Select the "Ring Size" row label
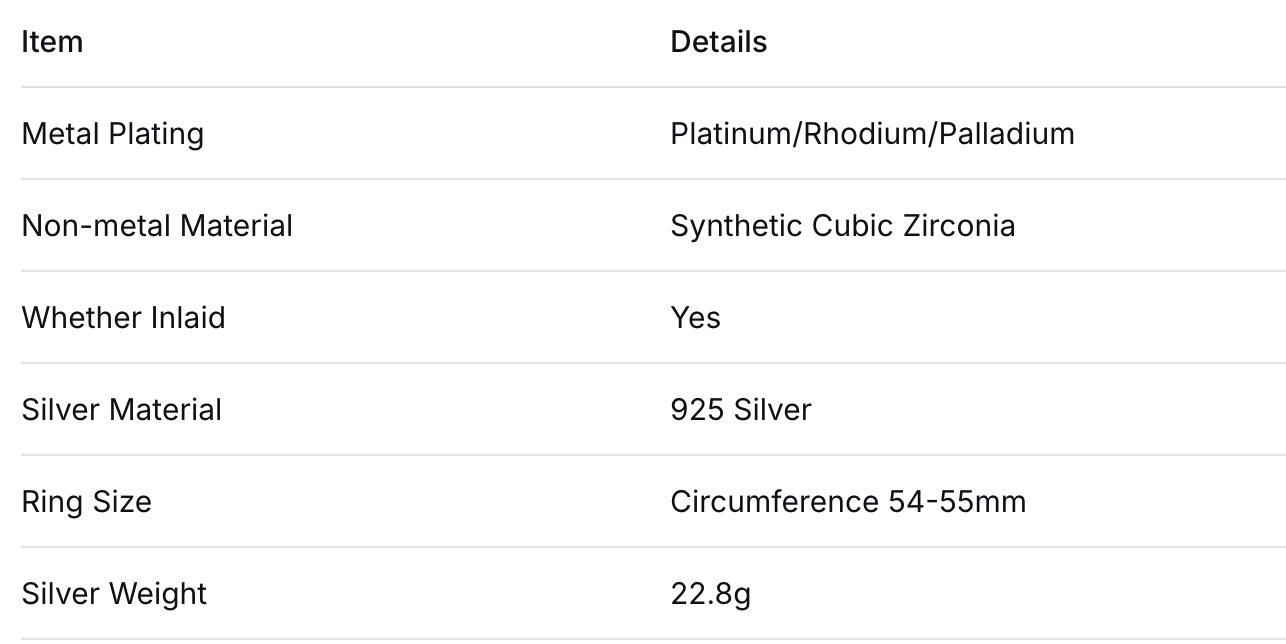Image resolution: width=1286 pixels, height=644 pixels. tap(86, 502)
